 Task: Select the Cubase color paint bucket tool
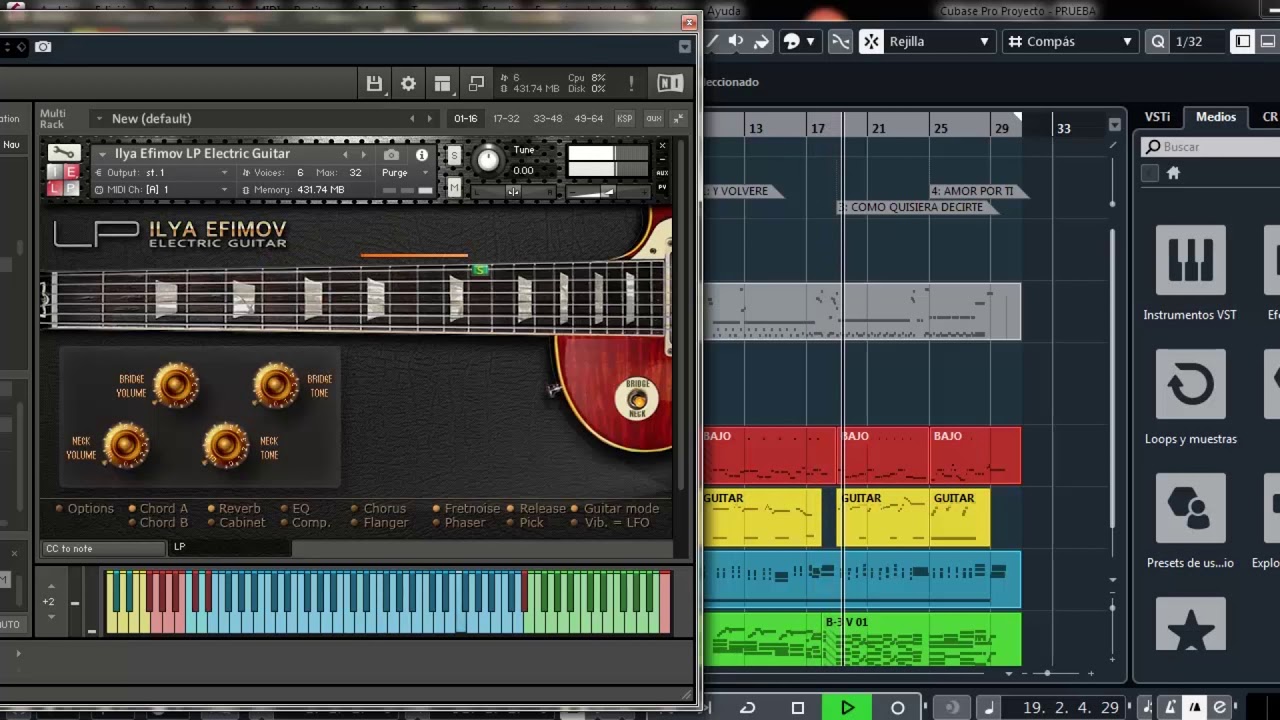click(x=761, y=41)
